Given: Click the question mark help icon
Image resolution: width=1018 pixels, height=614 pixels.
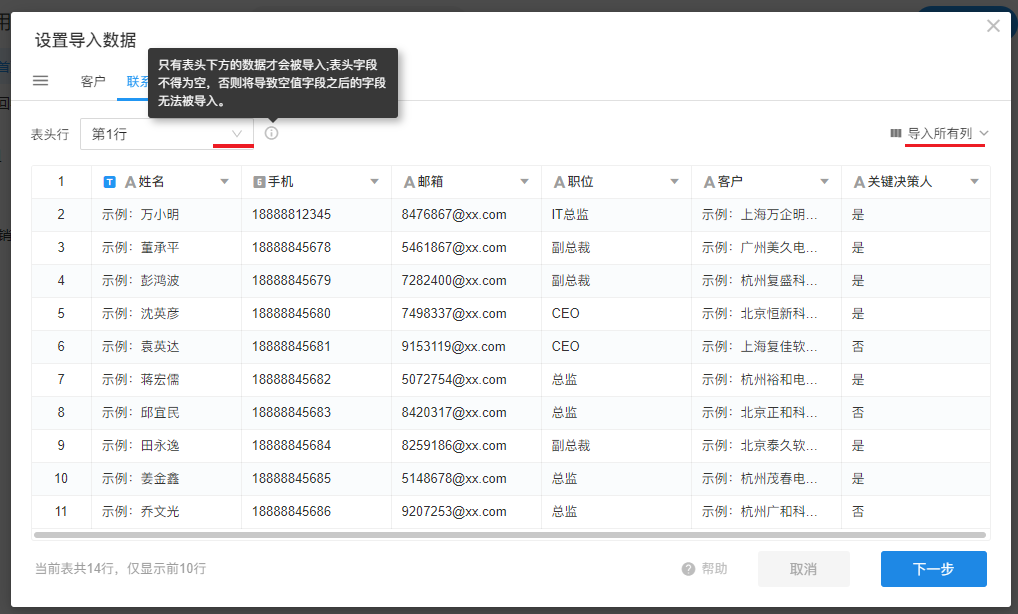Looking at the screenshot, I should [x=688, y=569].
